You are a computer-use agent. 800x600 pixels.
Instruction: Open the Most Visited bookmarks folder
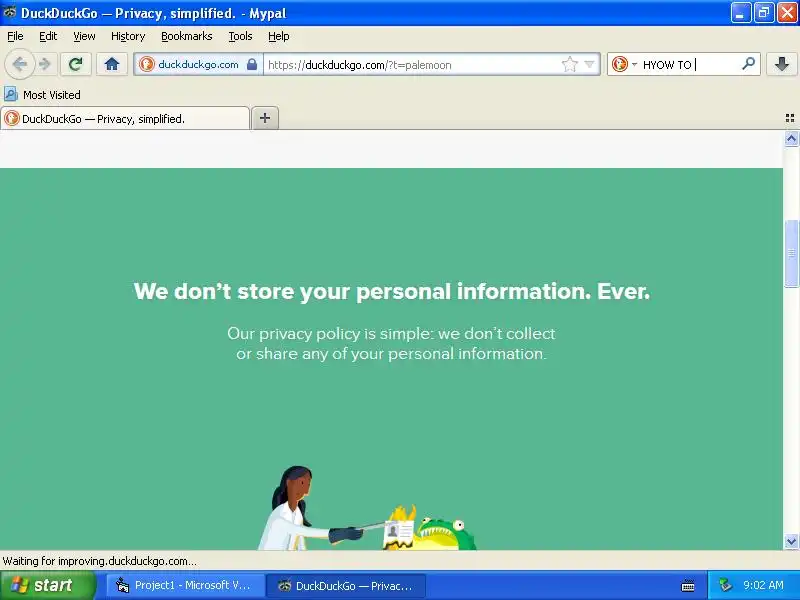click(42, 94)
